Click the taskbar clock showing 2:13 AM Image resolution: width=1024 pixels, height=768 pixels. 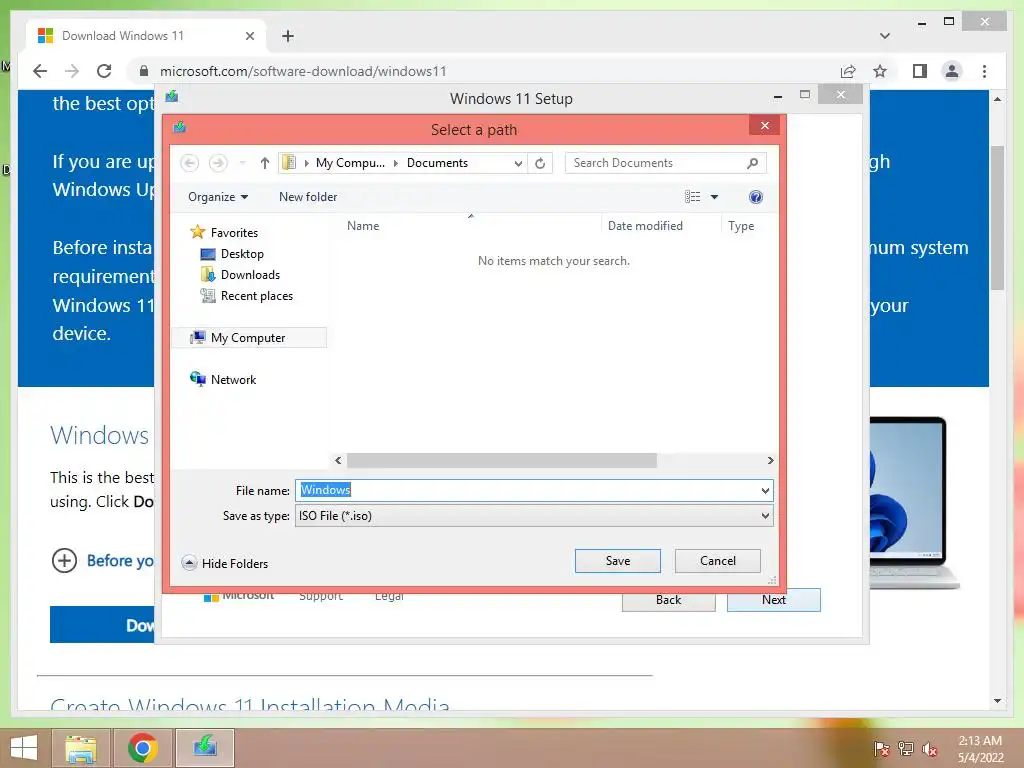tap(980, 748)
